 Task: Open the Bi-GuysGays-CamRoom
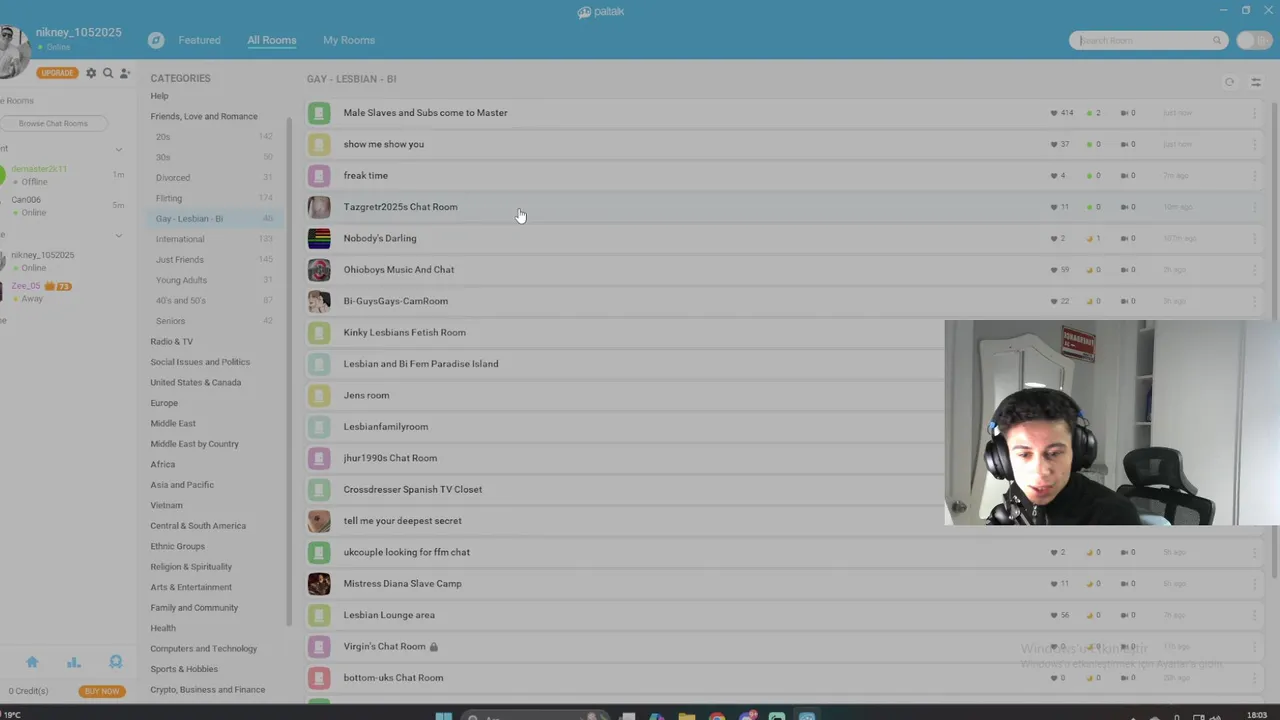(x=395, y=301)
